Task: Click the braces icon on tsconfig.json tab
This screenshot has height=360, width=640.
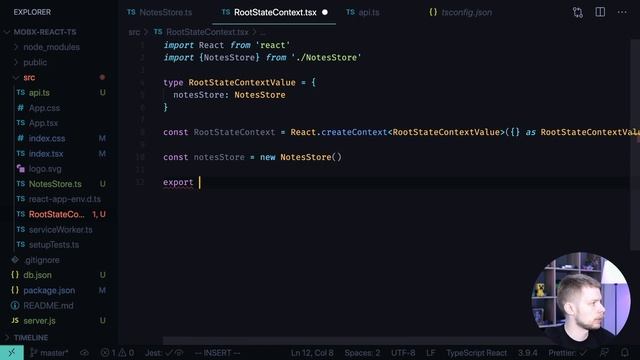Action: 433,12
